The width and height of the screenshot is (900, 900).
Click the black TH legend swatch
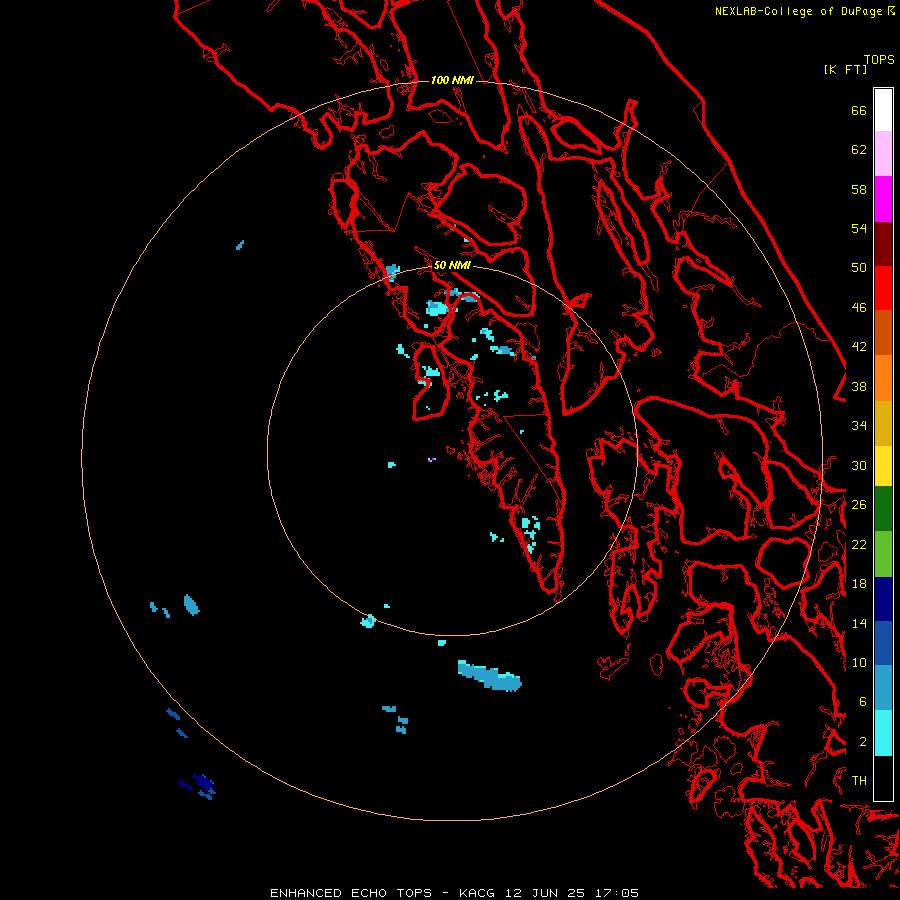[x=883, y=778]
